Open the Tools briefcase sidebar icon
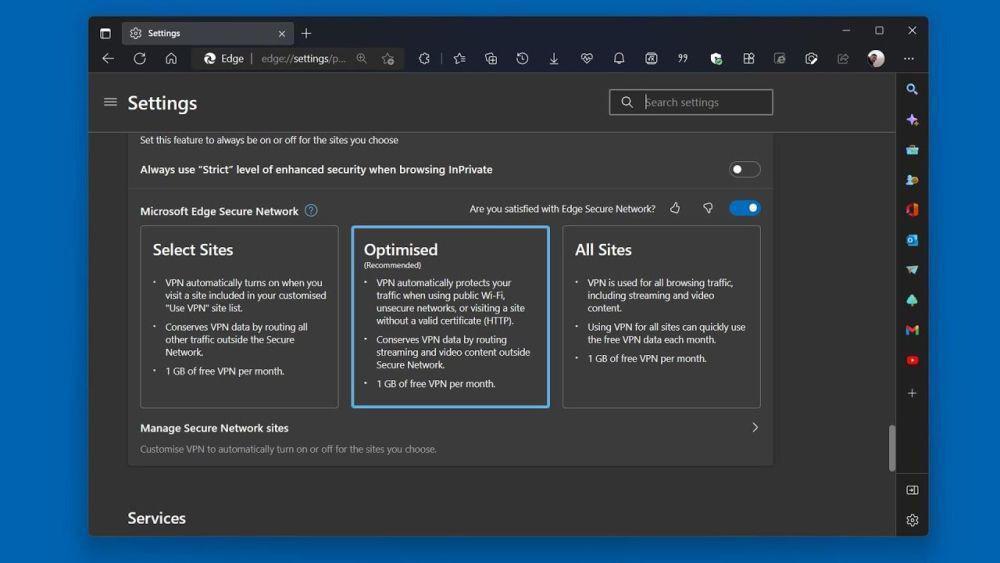The image size is (1000, 563). click(x=912, y=150)
